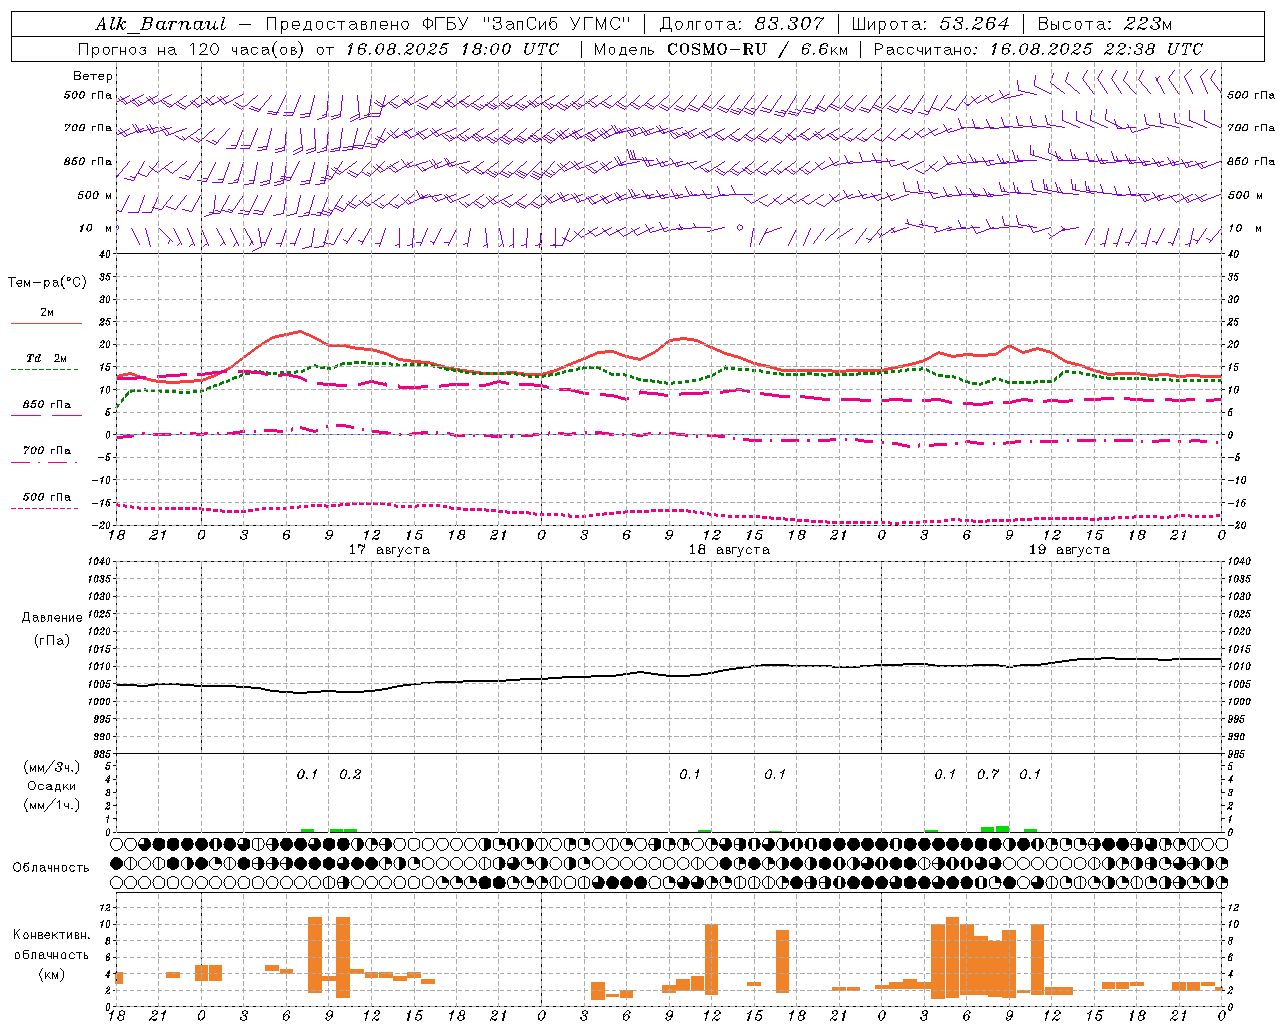
Task: Click the longitude value 83.307
Action: pyautogui.click(x=790, y=24)
